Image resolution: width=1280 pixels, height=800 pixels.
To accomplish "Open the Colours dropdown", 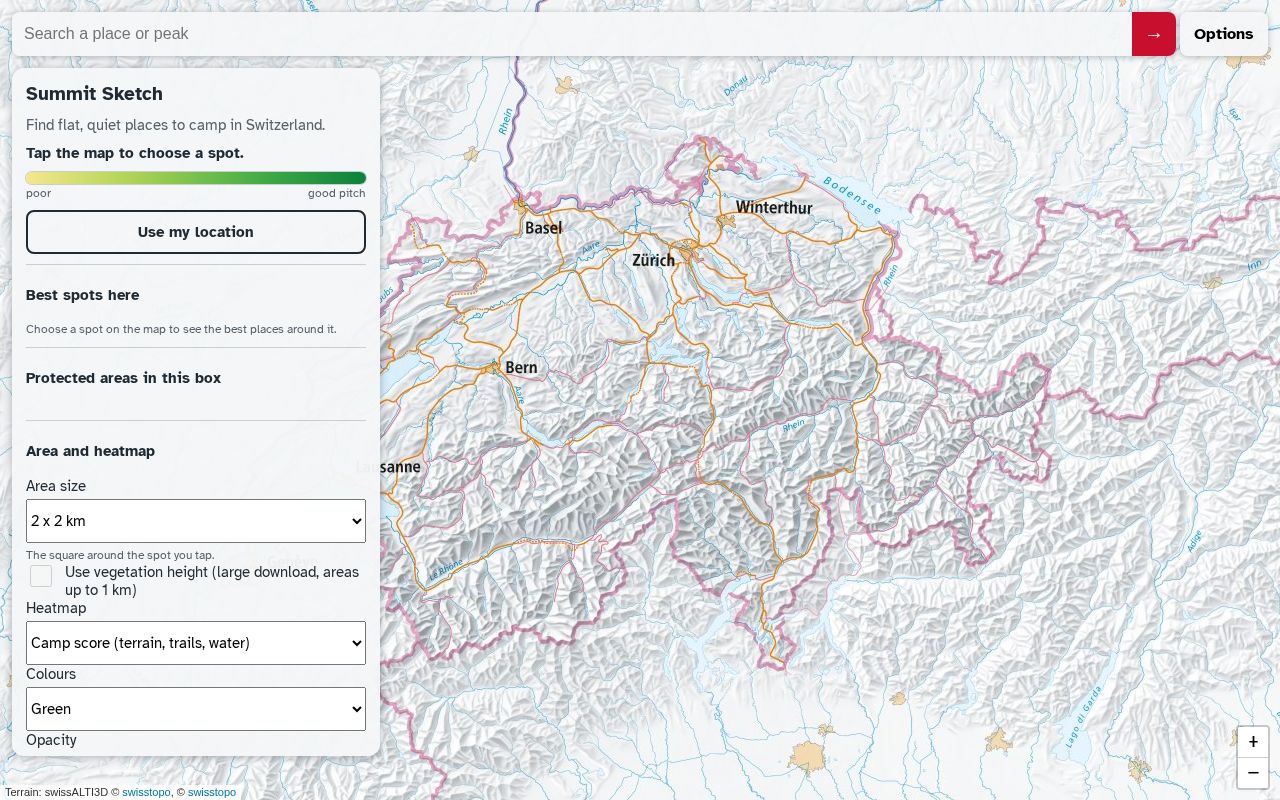I will pos(196,709).
